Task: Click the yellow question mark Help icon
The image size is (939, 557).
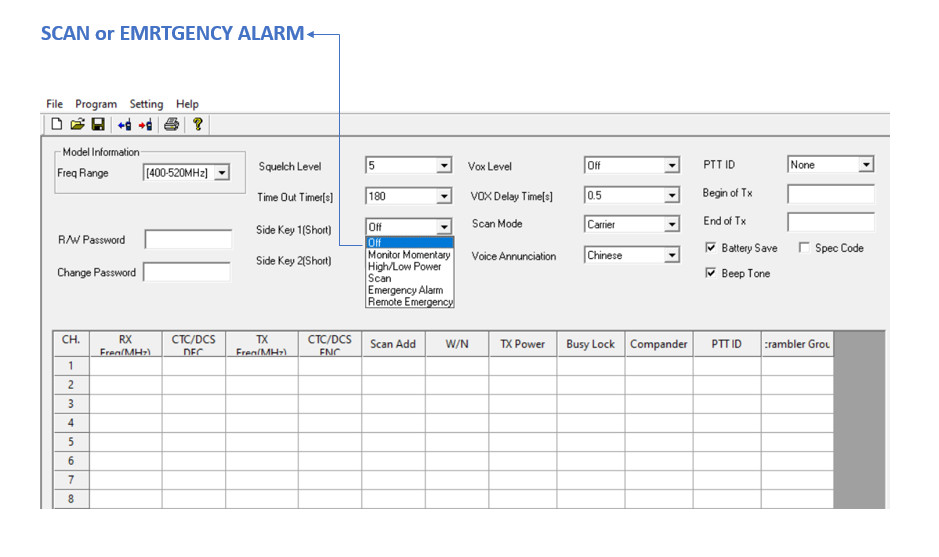Action: pos(198,125)
